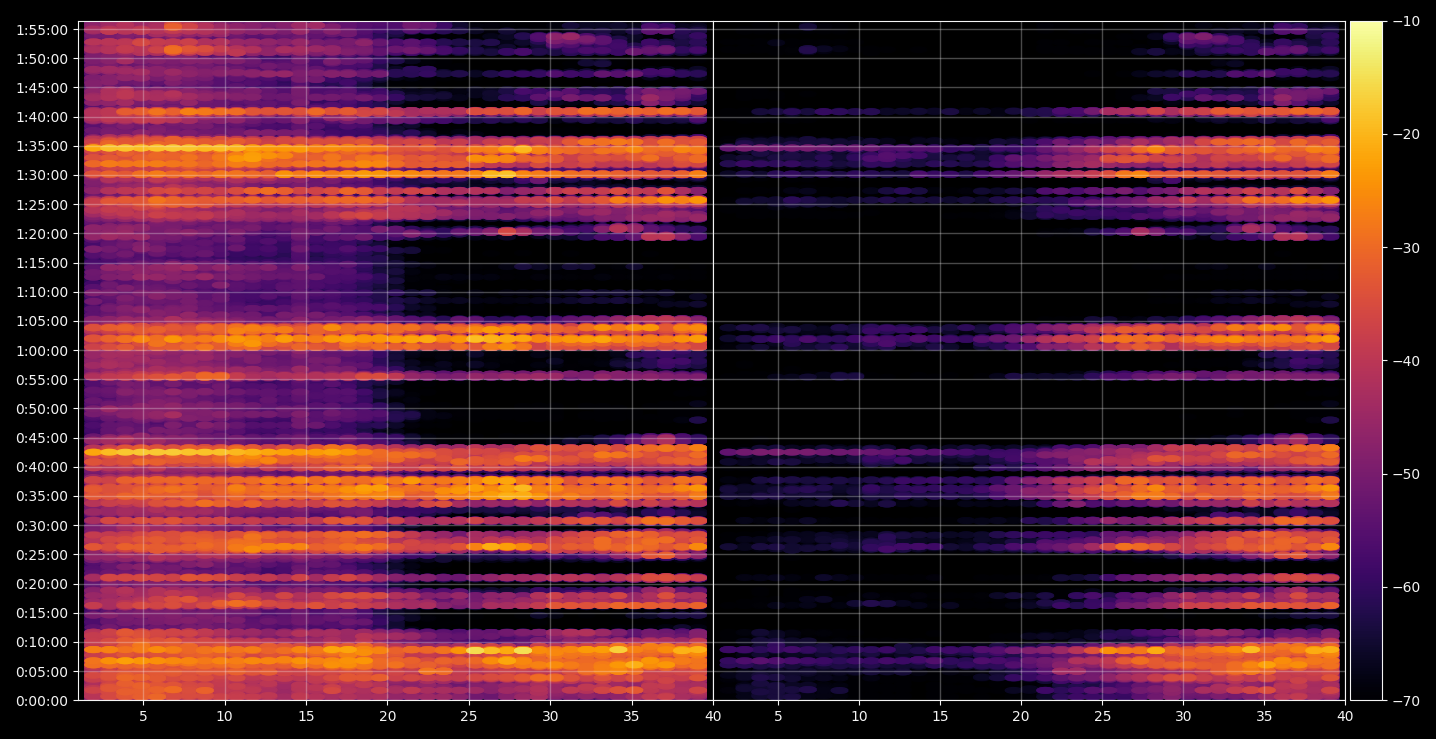The height and width of the screenshot is (739, 1436).
Task: Click the 1:30:00 y-axis tick label
Action: 43,175
